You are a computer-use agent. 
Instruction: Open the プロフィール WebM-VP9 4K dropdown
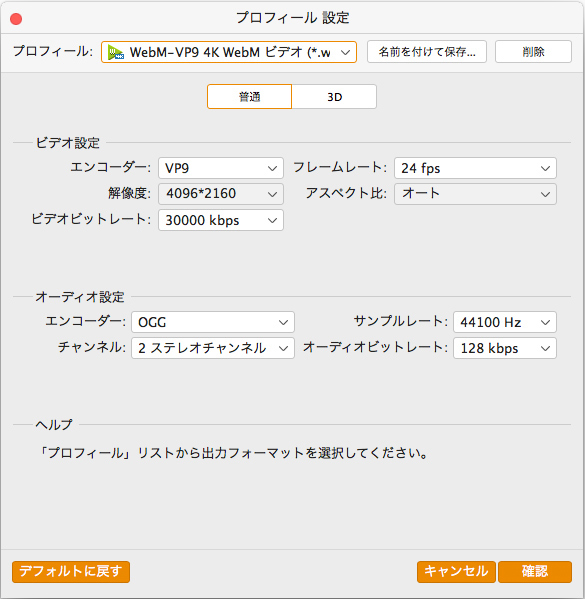click(228, 52)
